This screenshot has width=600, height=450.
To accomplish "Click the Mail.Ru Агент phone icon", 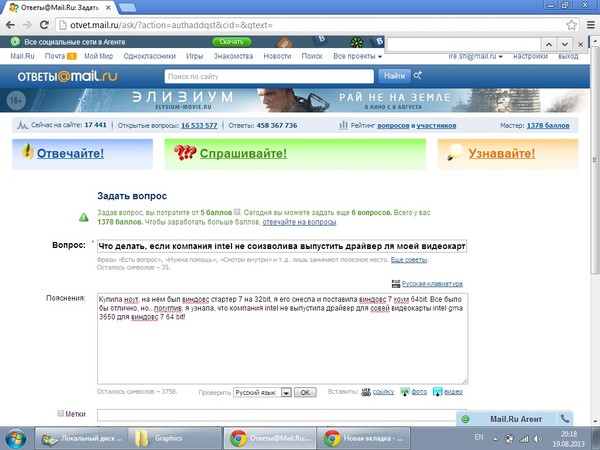I will click(x=564, y=419).
